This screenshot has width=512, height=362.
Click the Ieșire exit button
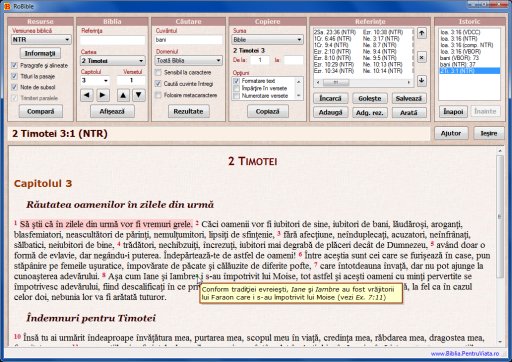pos(489,133)
